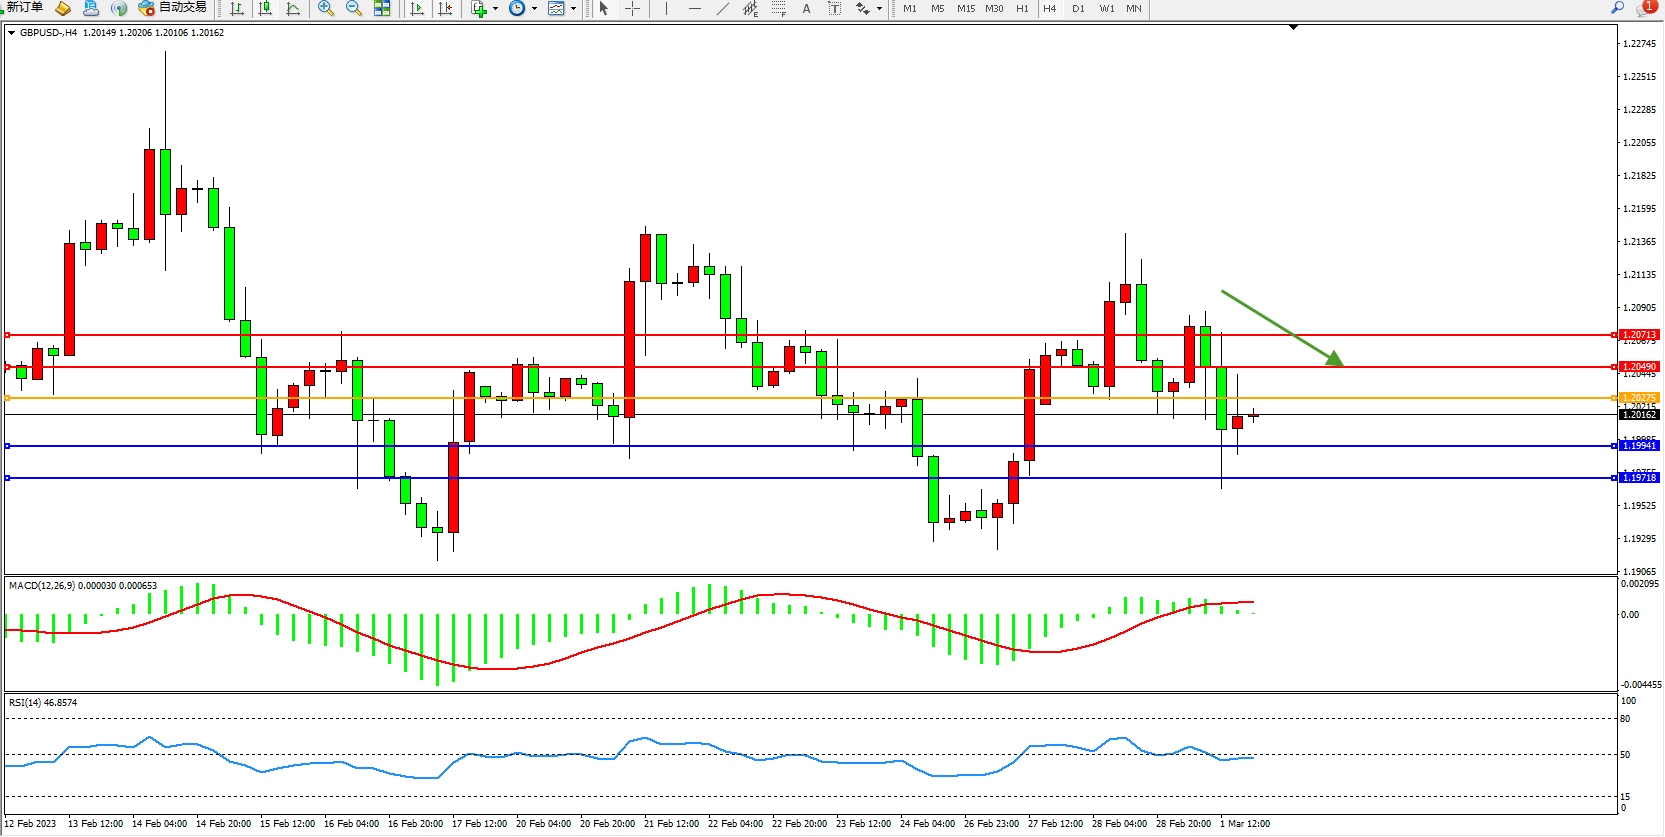Expand the templates dropdown arrow
The height and width of the screenshot is (837, 1665).
point(573,9)
